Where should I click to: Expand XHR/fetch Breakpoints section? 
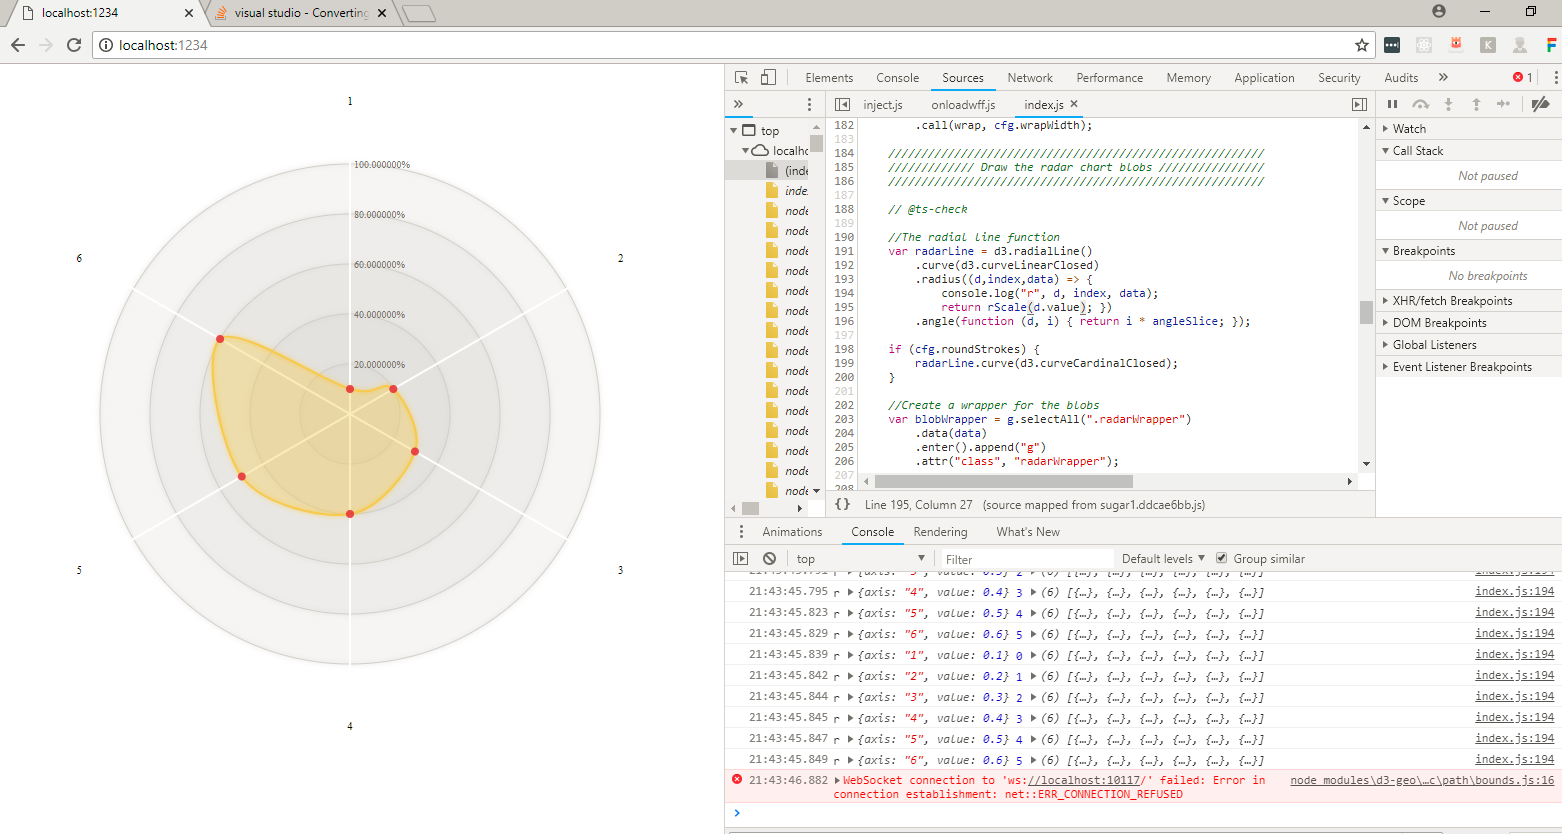tap(1452, 301)
